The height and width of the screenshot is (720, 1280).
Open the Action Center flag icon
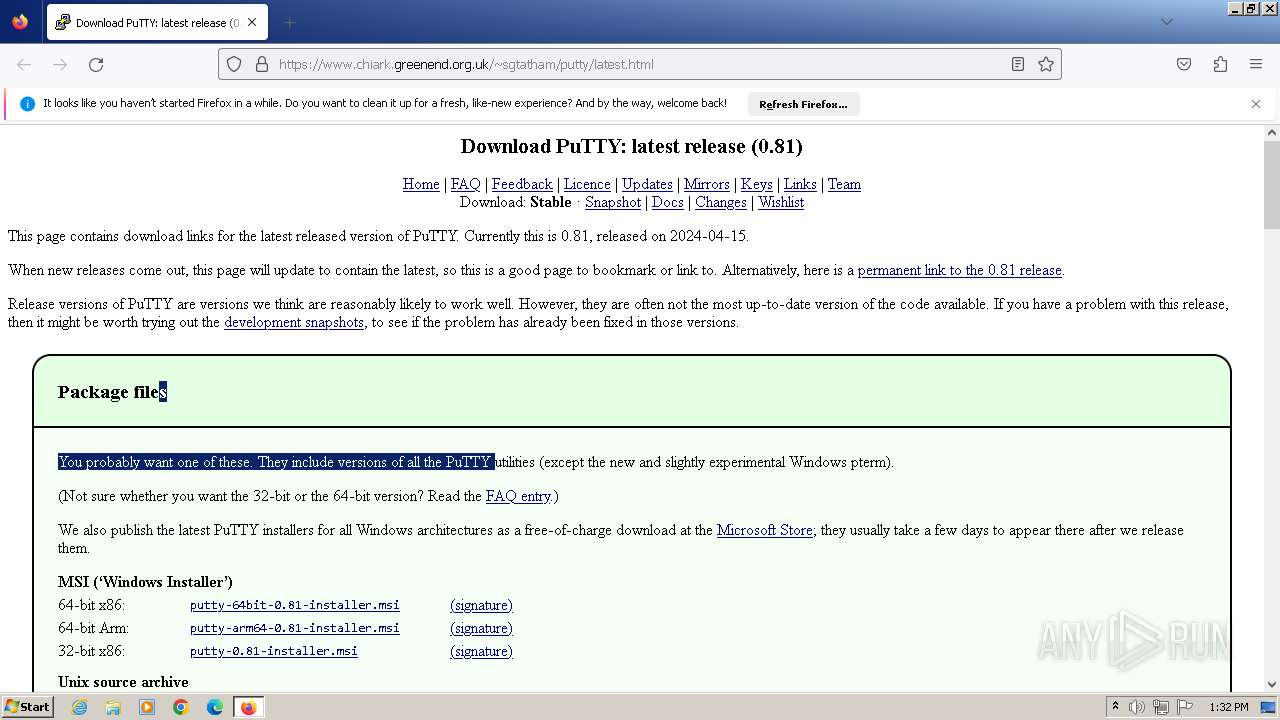(1185, 707)
